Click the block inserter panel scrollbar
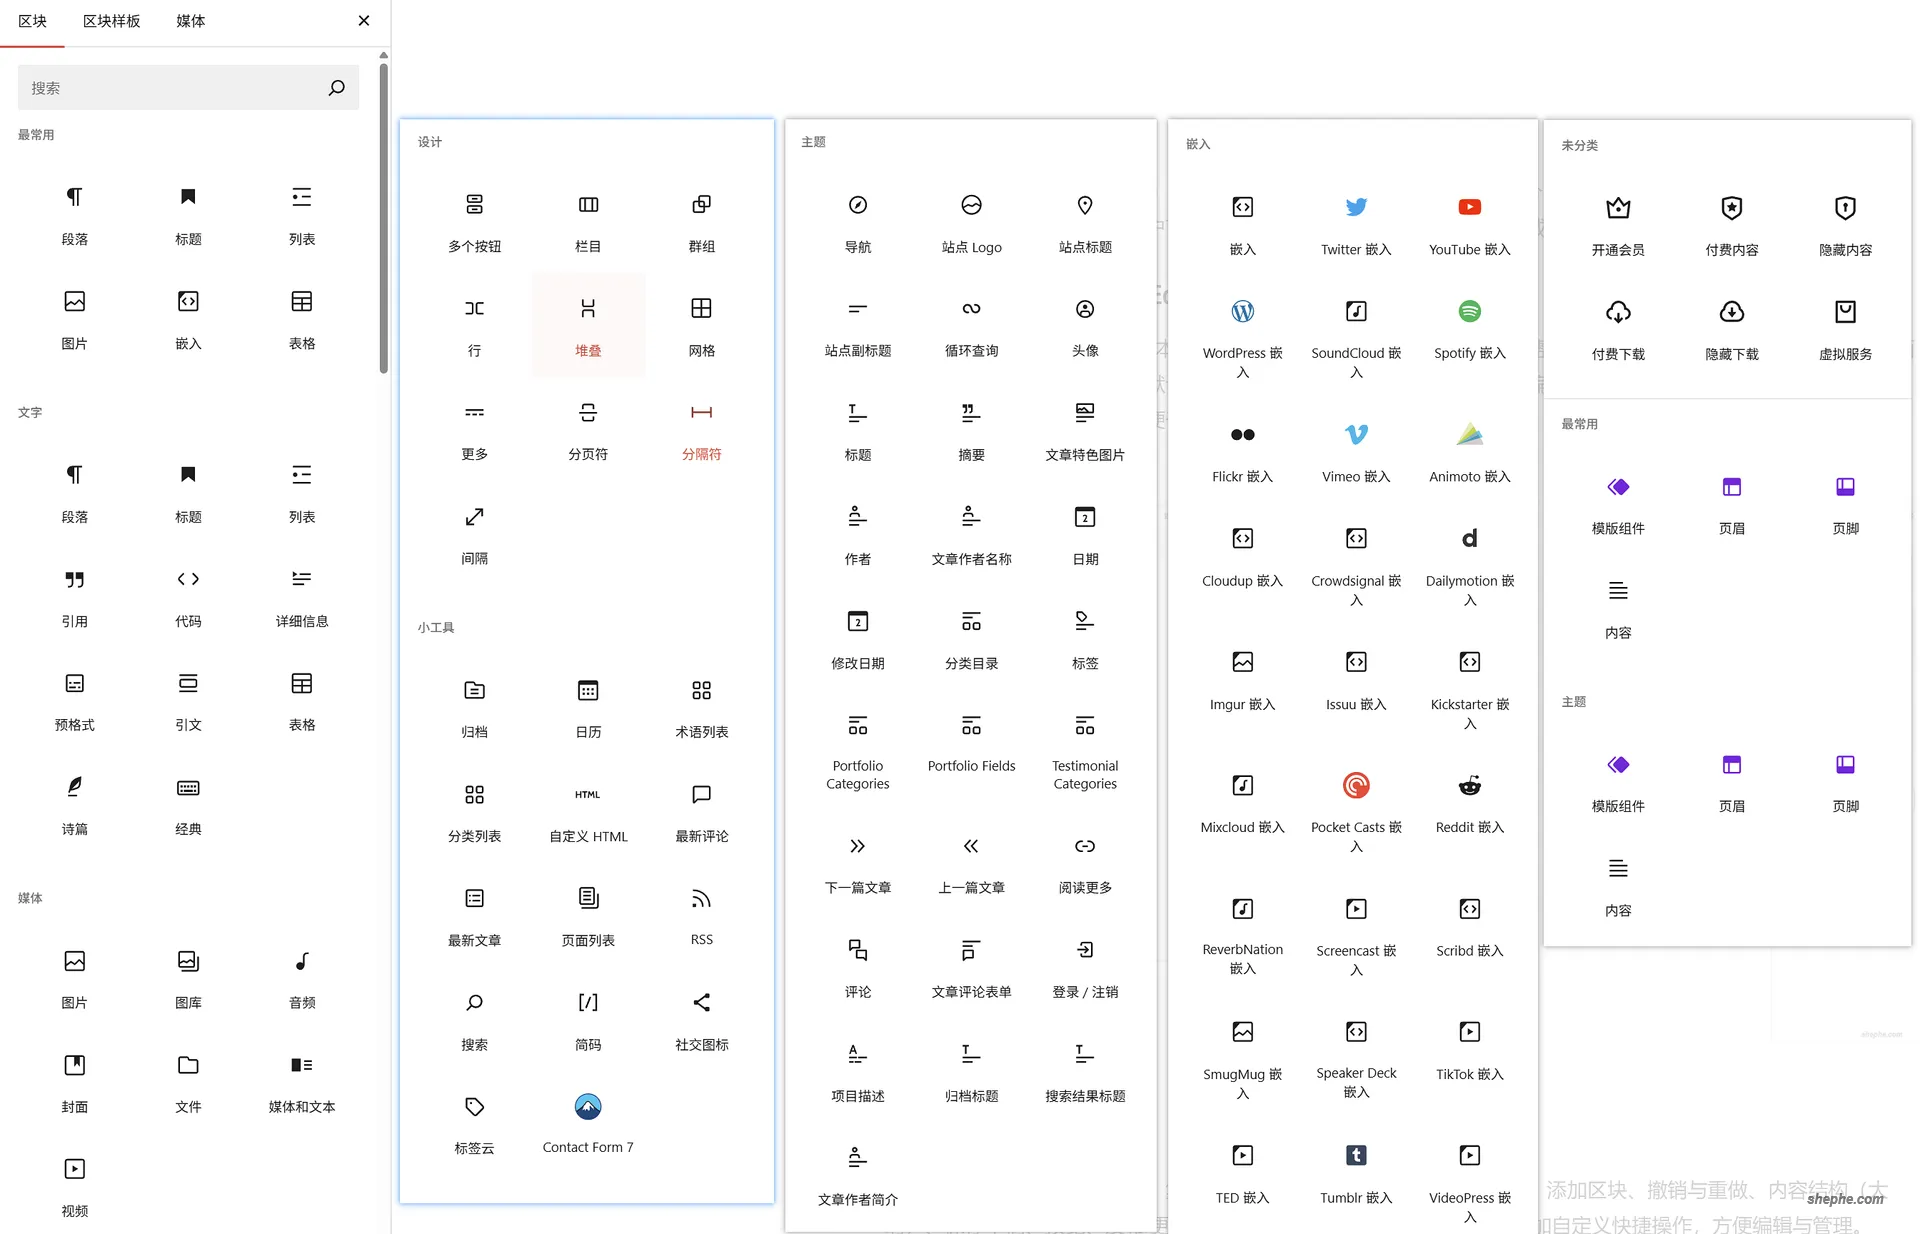This screenshot has width=1920, height=1234. [x=384, y=215]
